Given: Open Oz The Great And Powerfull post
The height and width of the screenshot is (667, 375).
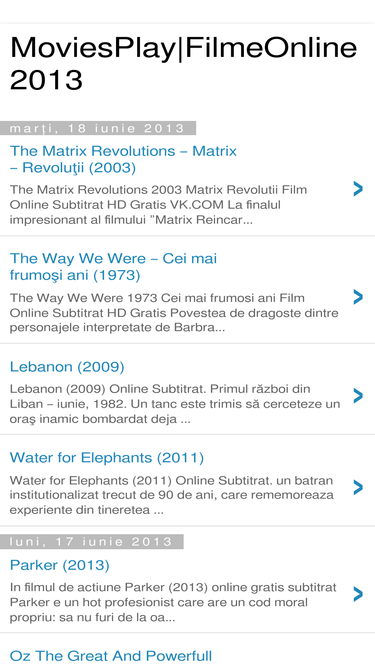Looking at the screenshot, I should (x=111, y=656).
